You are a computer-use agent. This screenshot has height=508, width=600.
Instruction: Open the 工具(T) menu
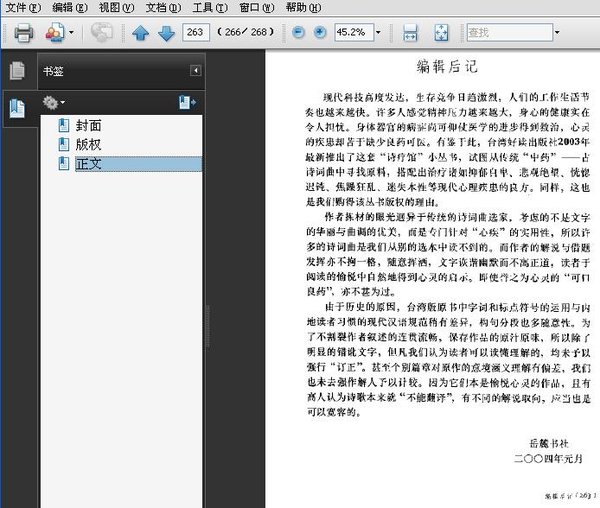210,7
